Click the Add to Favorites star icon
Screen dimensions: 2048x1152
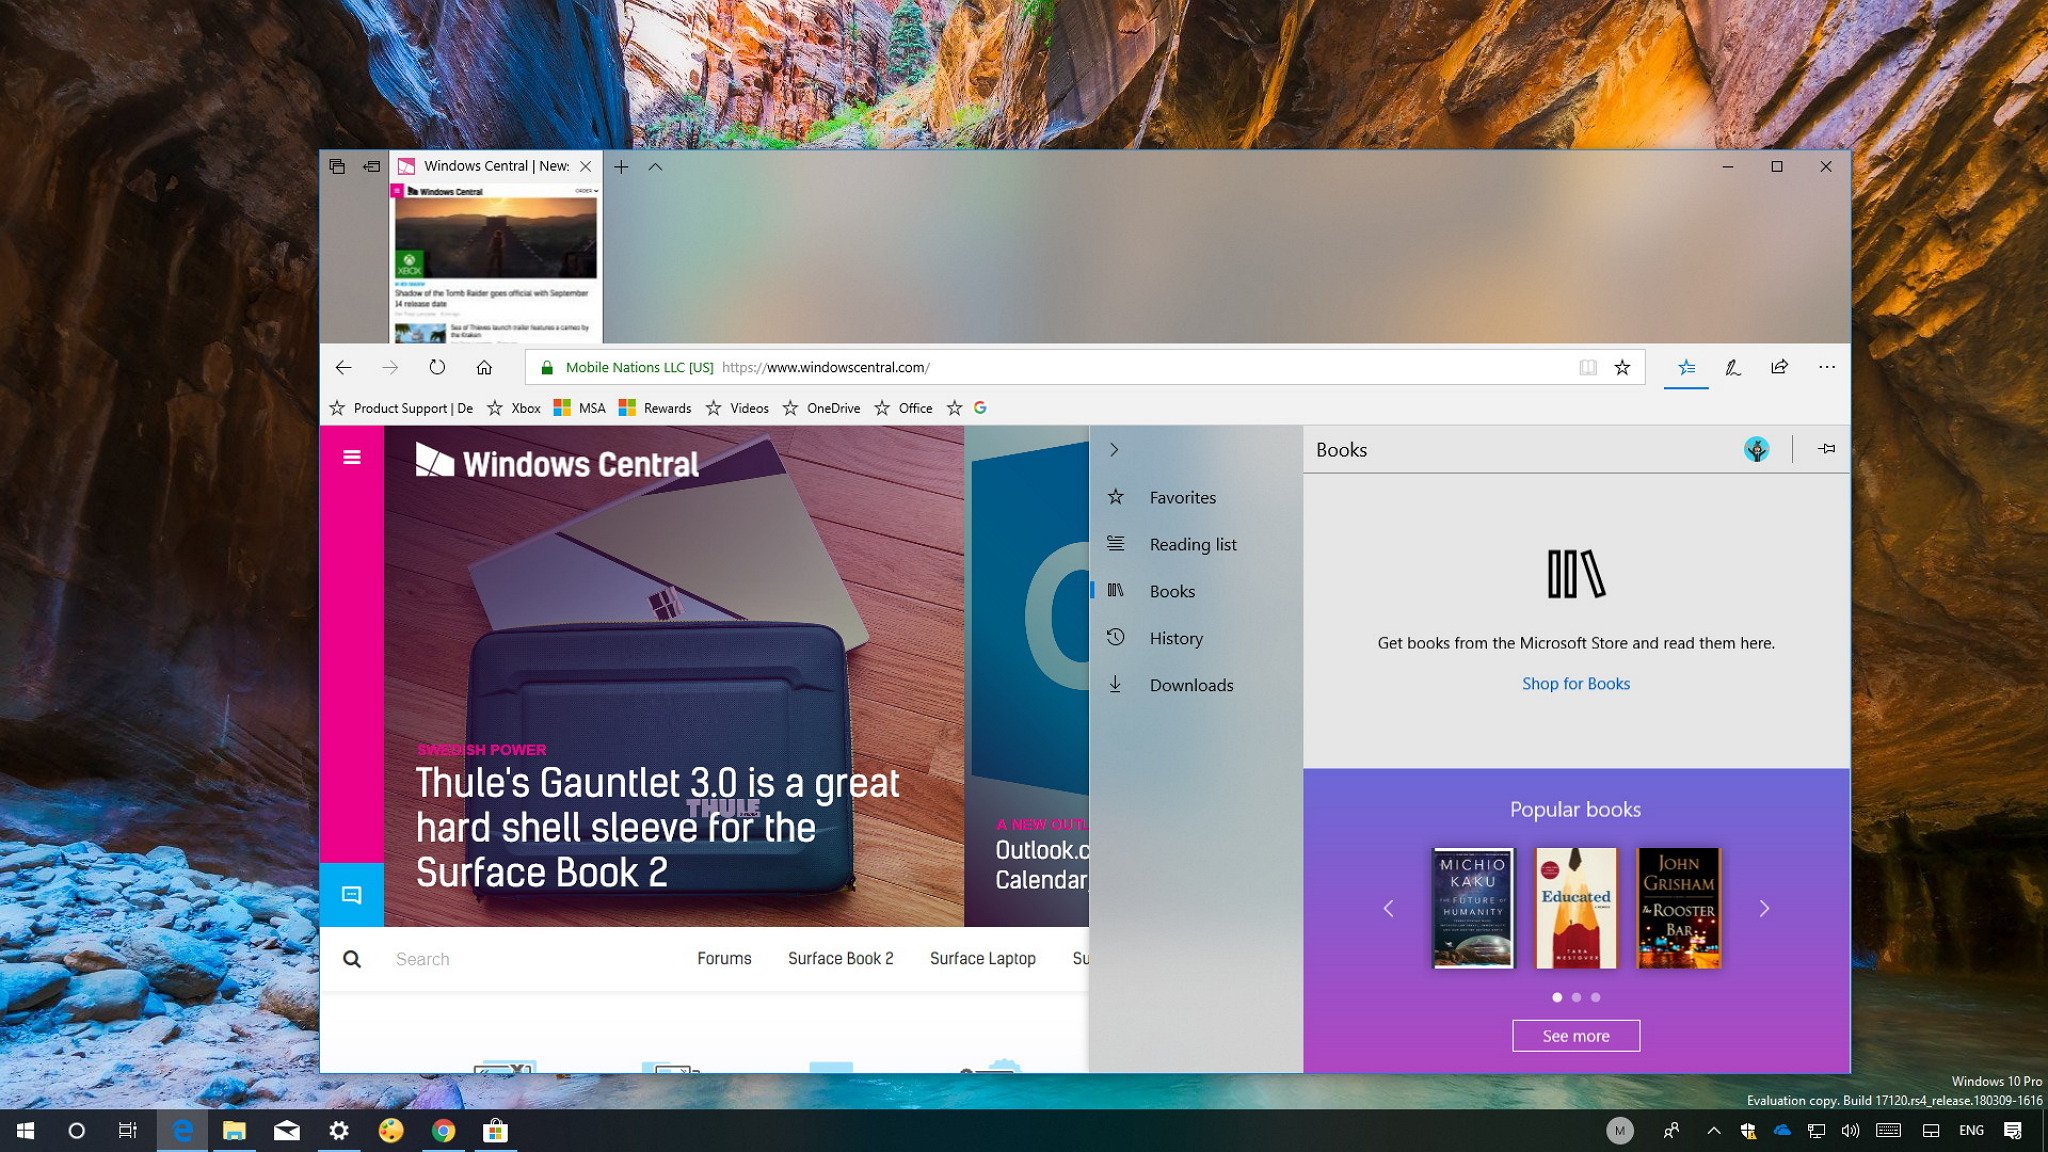coord(1623,367)
